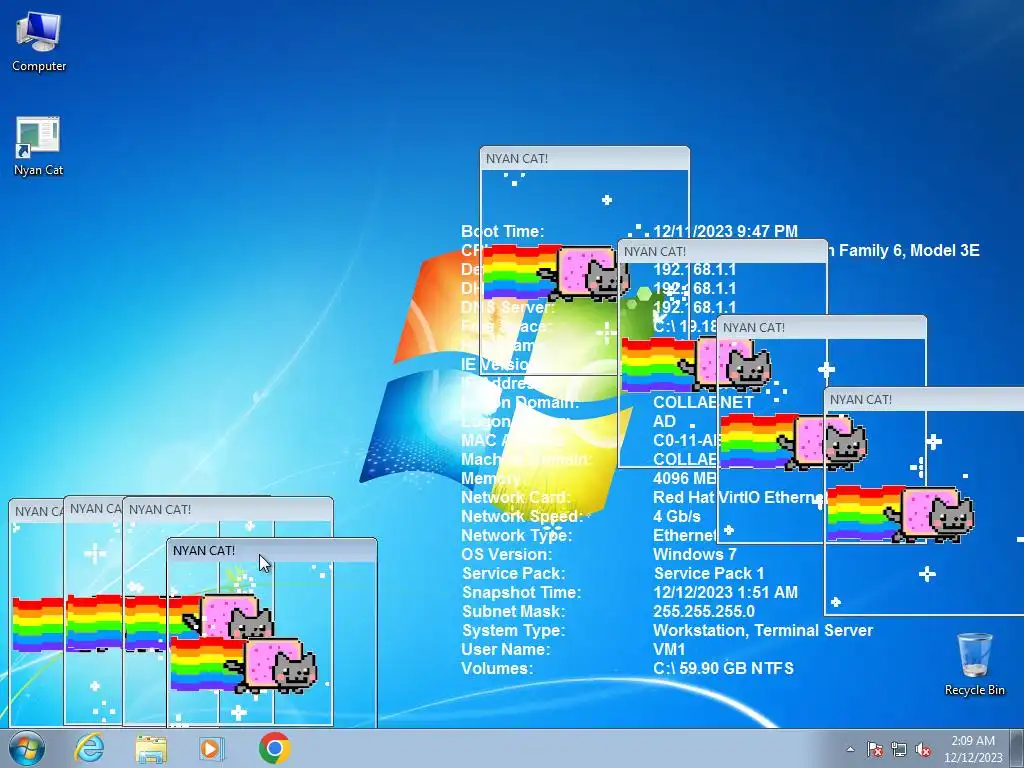Image resolution: width=1024 pixels, height=768 pixels.
Task: Select the Computer desktop icon
Action: [x=39, y=42]
